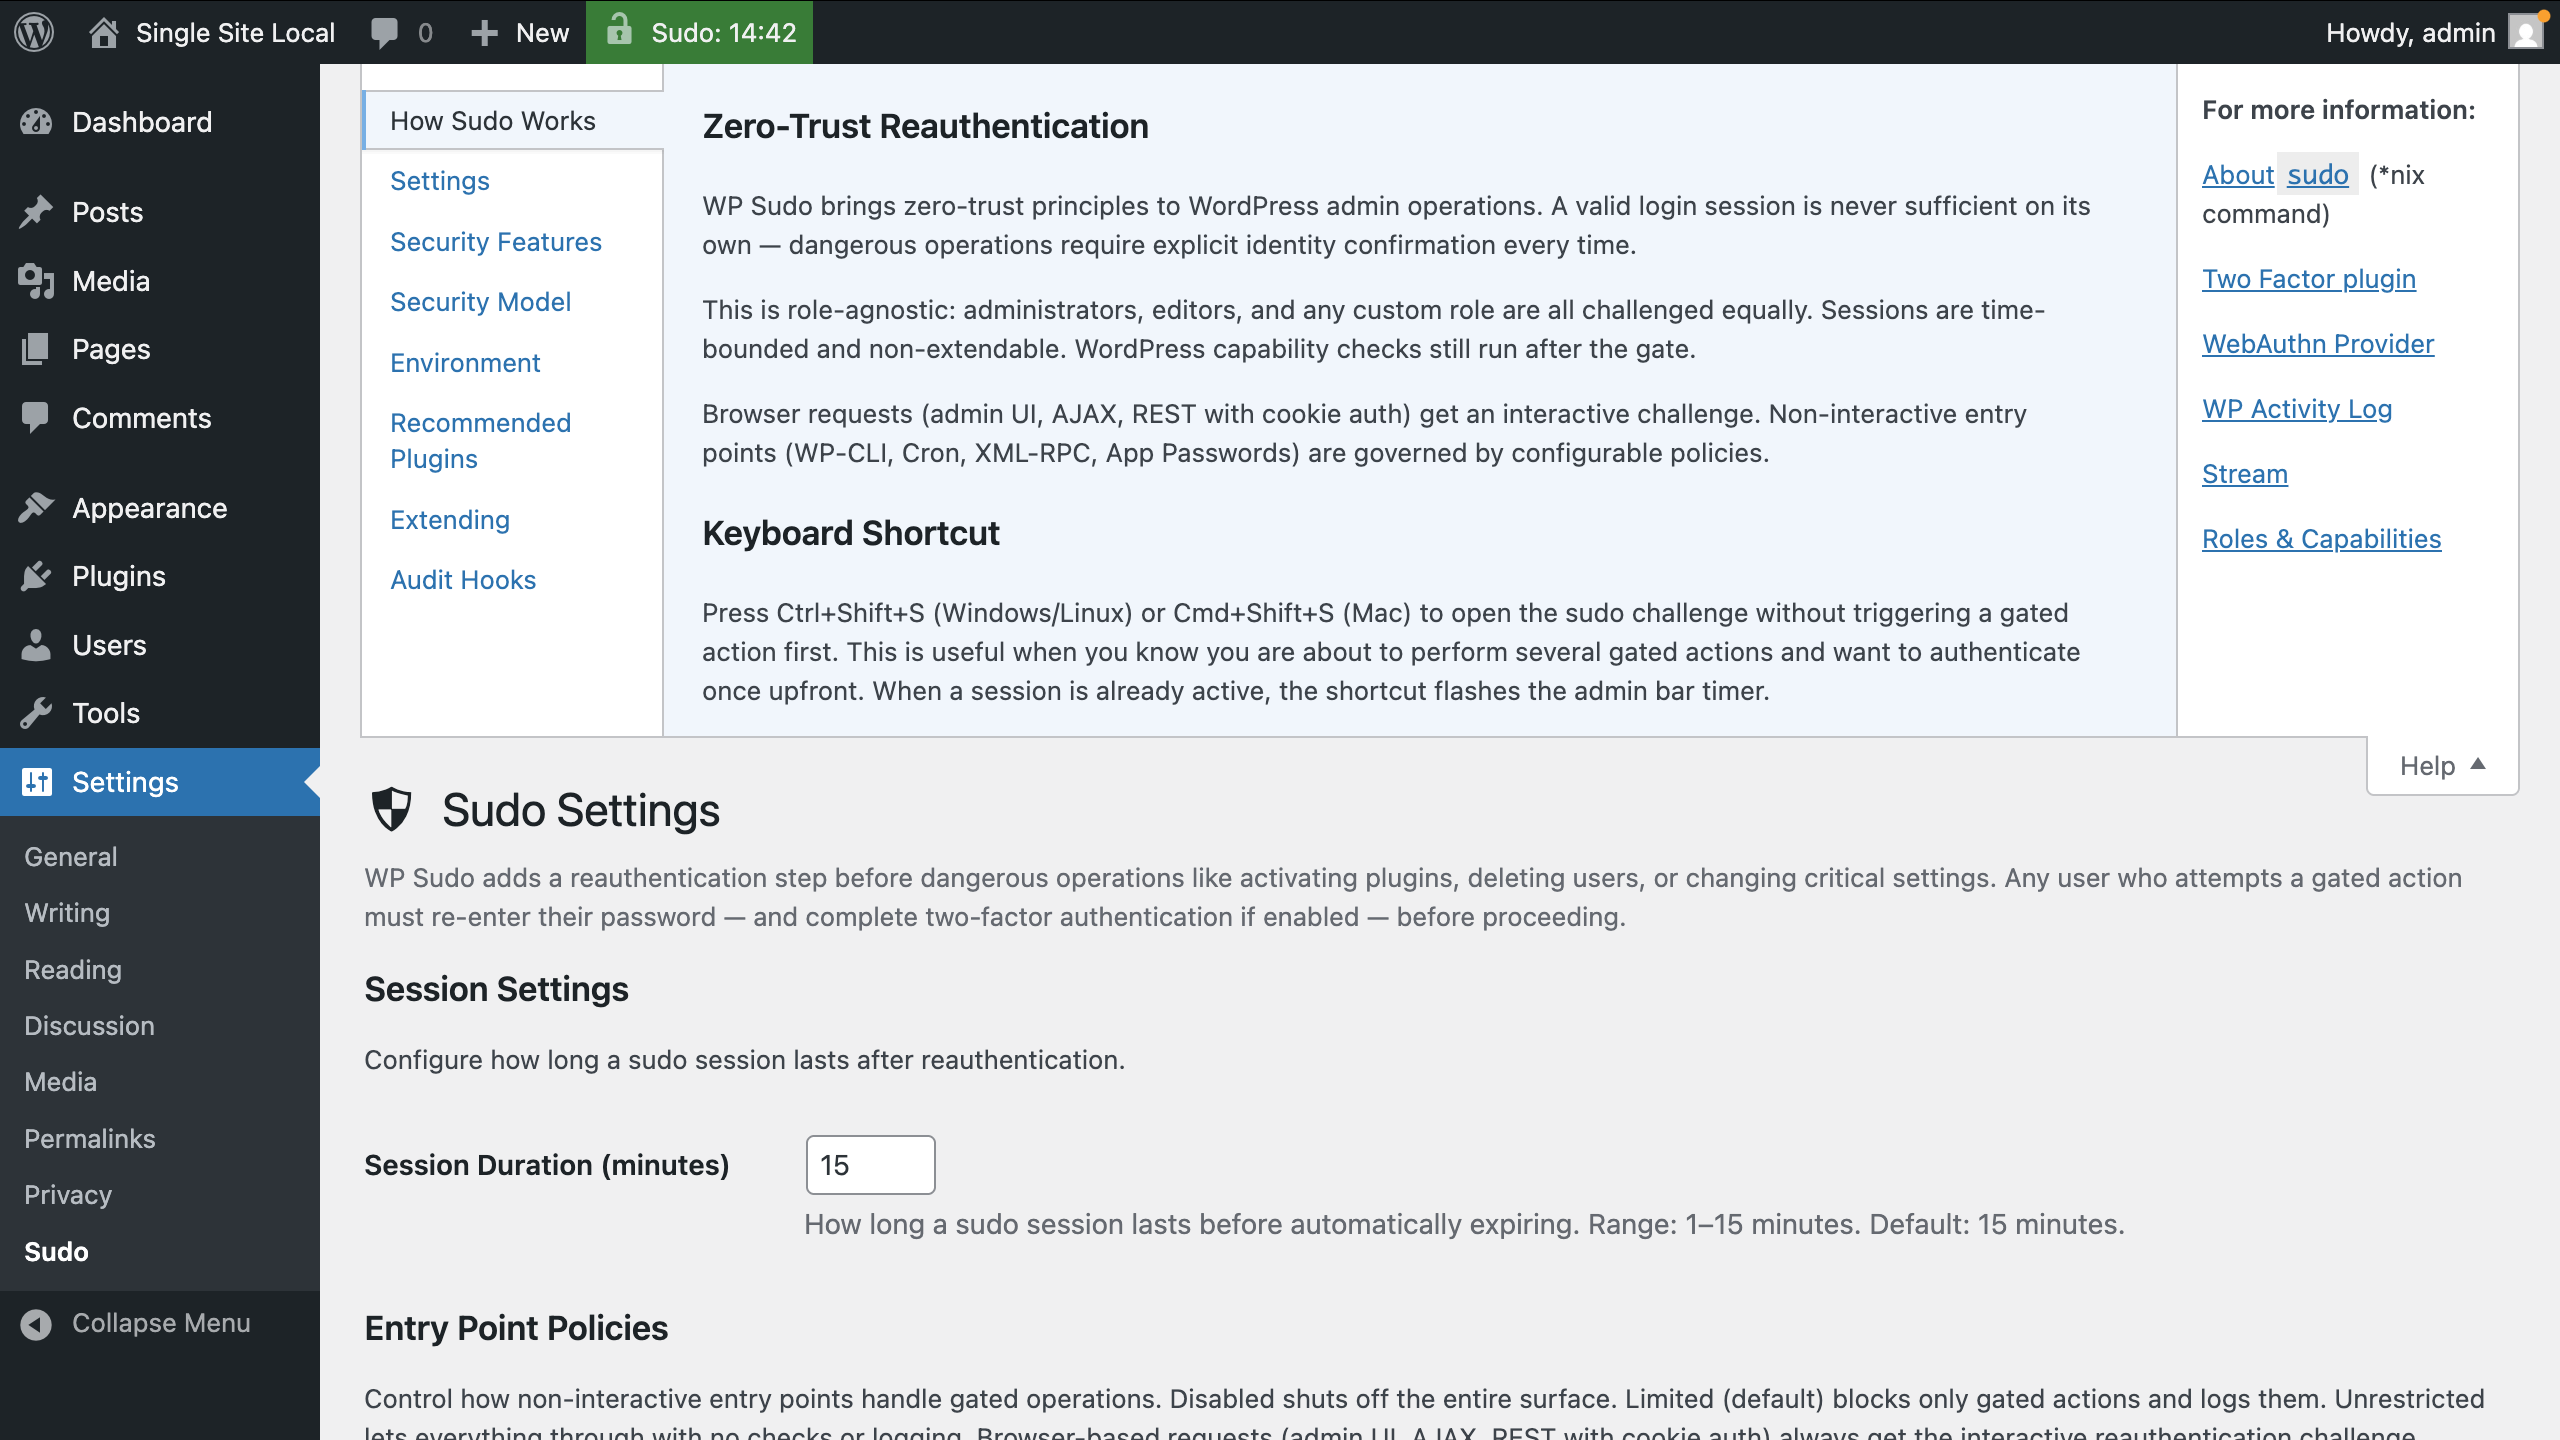Open General settings submenu
2560x1440 pixels.
point(70,857)
